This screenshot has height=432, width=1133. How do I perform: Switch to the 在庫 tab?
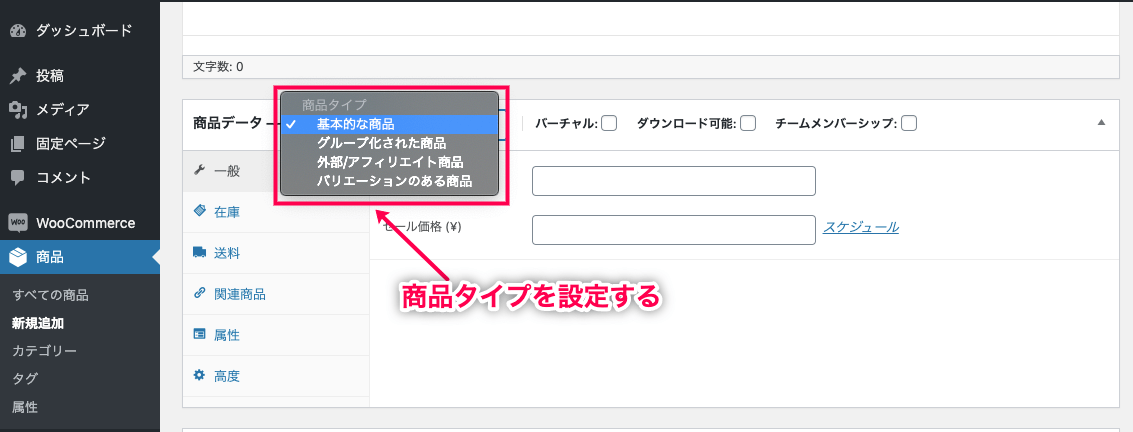(x=276, y=212)
